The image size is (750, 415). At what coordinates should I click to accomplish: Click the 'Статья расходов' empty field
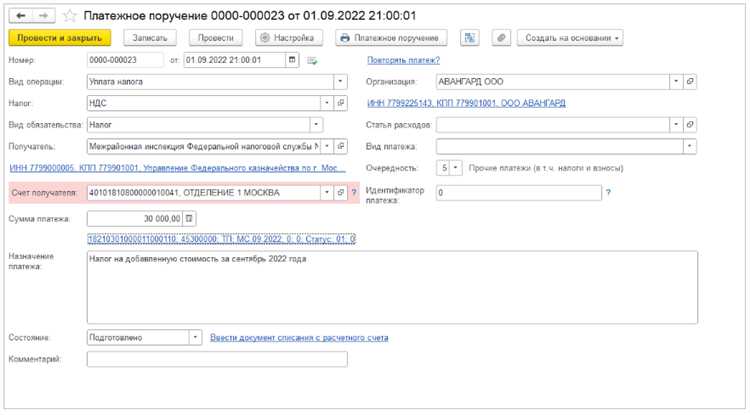(552, 125)
